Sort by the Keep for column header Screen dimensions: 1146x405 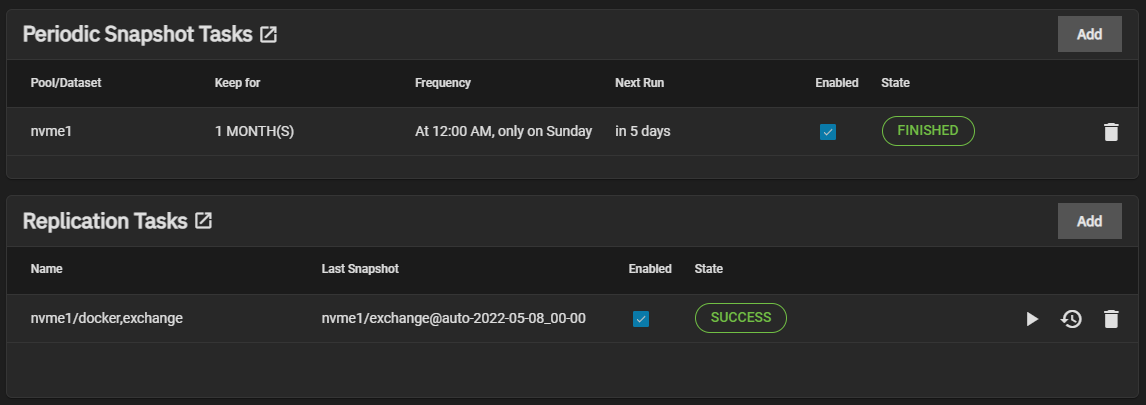pos(237,83)
